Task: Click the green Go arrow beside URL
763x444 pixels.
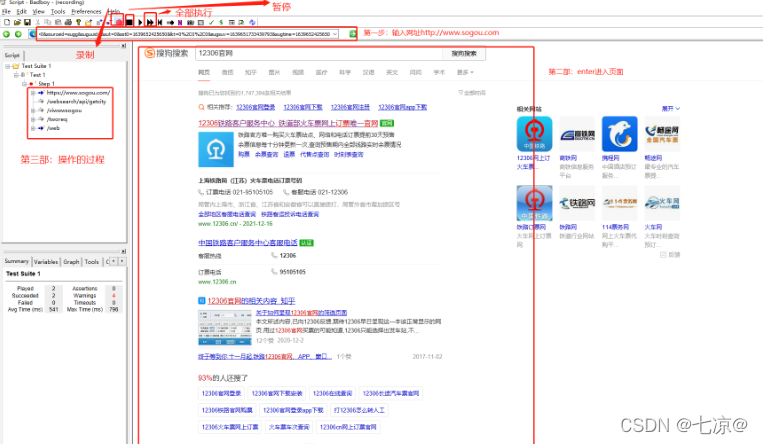Action: pos(353,34)
